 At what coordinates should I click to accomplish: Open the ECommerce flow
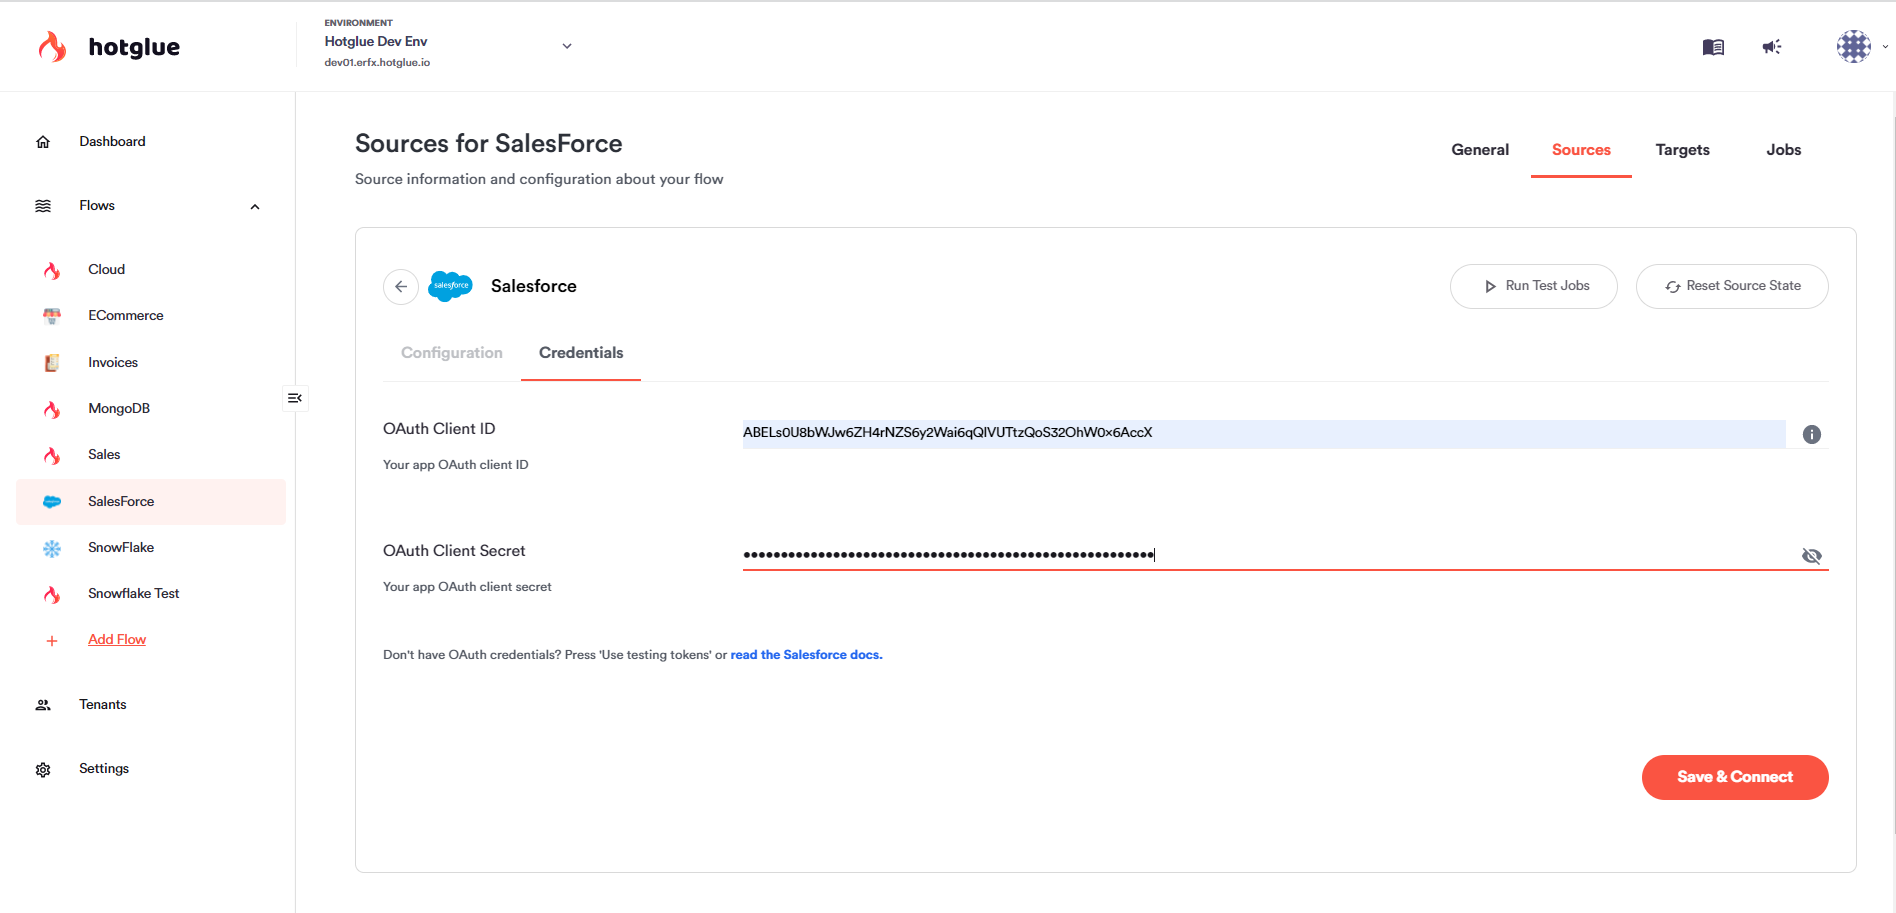point(126,316)
